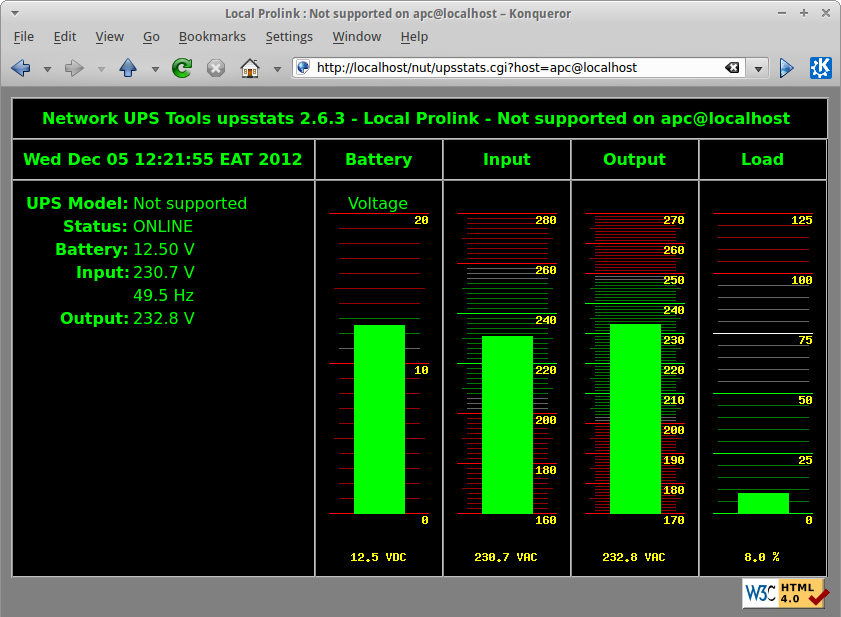Click the '230.7 VAC' graph caption
841x617 pixels.
(506, 557)
